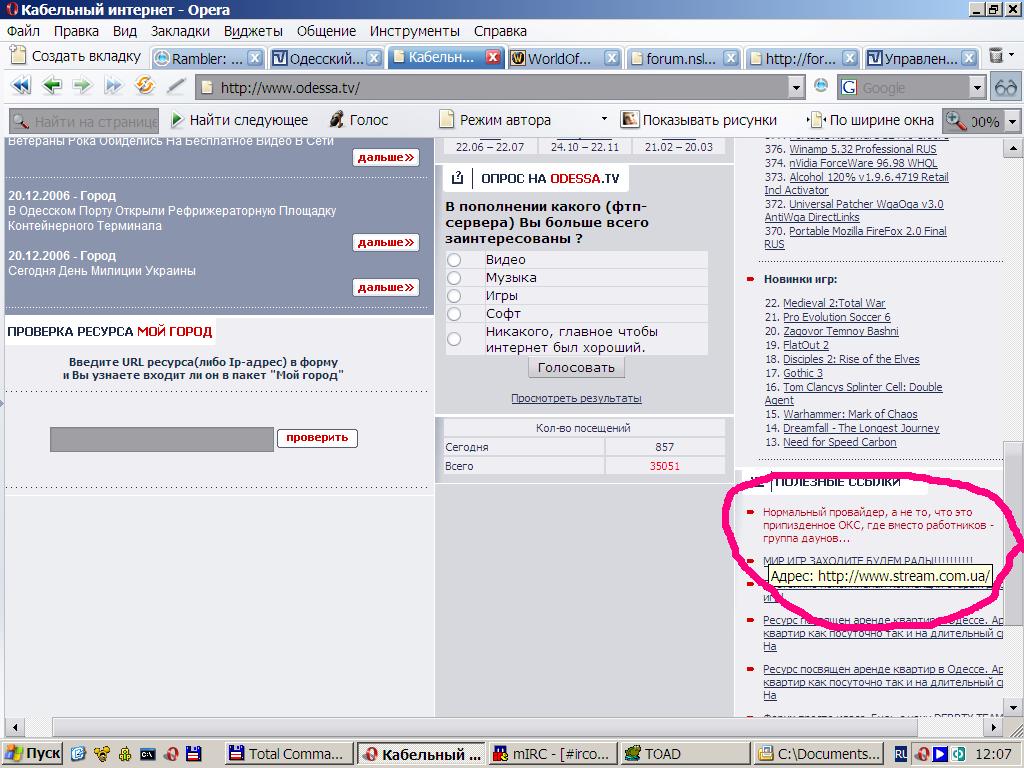Open Opera icon in quick launch
This screenshot has height=768, width=1024.
[171, 754]
